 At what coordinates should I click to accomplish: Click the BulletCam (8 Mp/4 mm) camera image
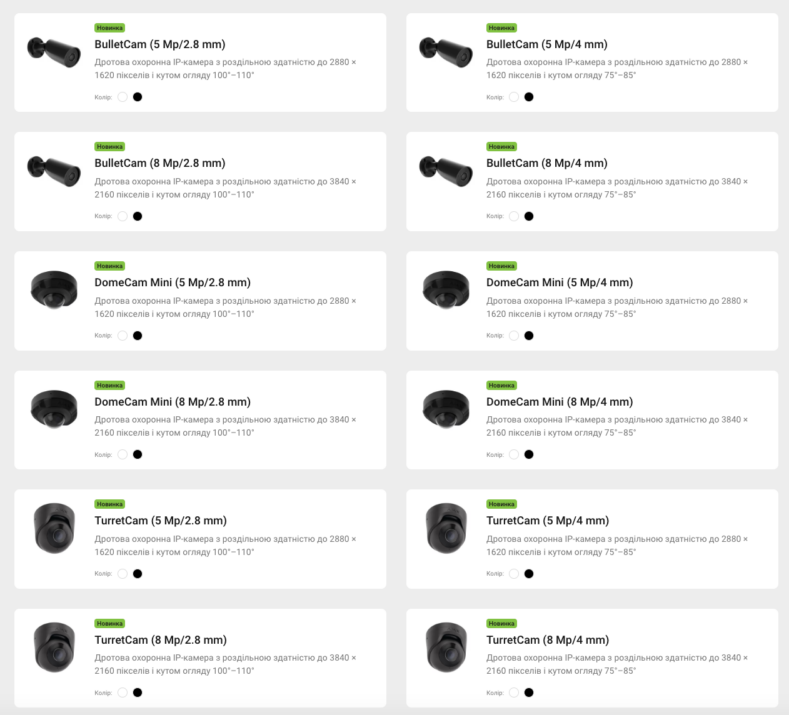tap(446, 168)
